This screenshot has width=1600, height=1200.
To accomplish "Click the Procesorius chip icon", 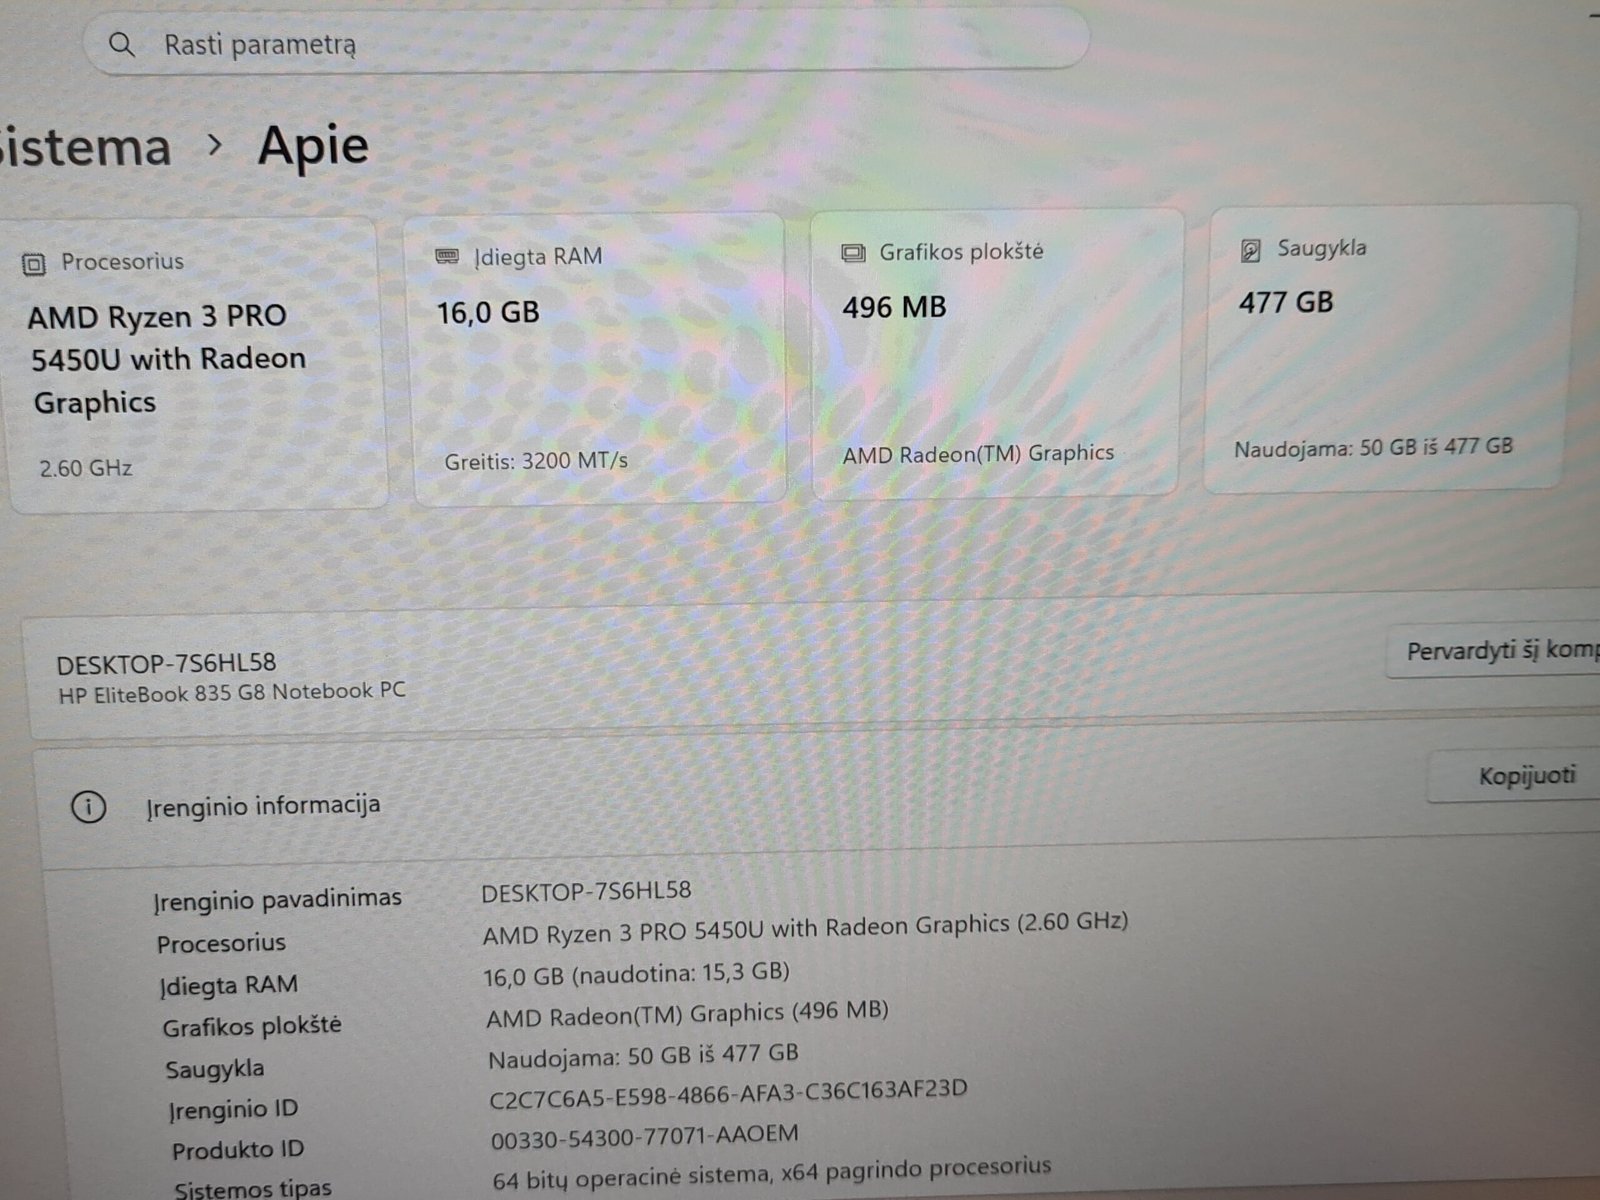I will 34,264.
